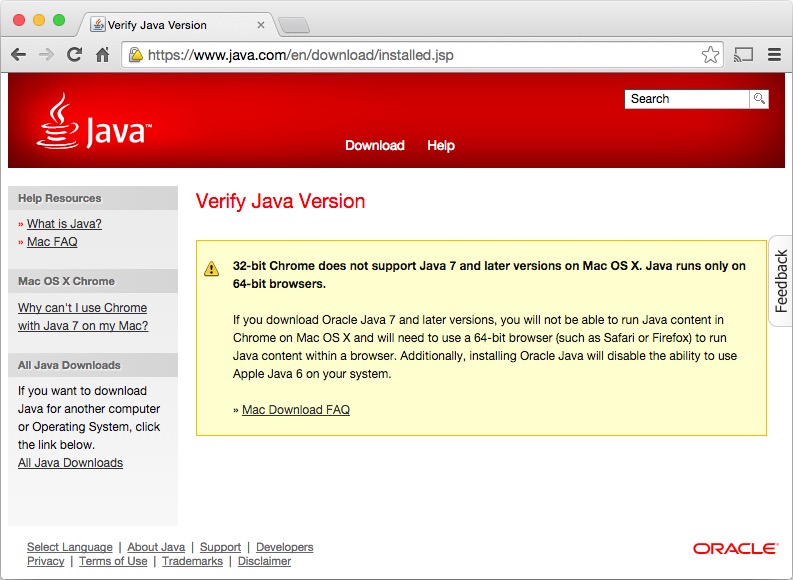The width and height of the screenshot is (793, 580).
Task: Click the Java favicon on the tab
Action: click(98, 24)
